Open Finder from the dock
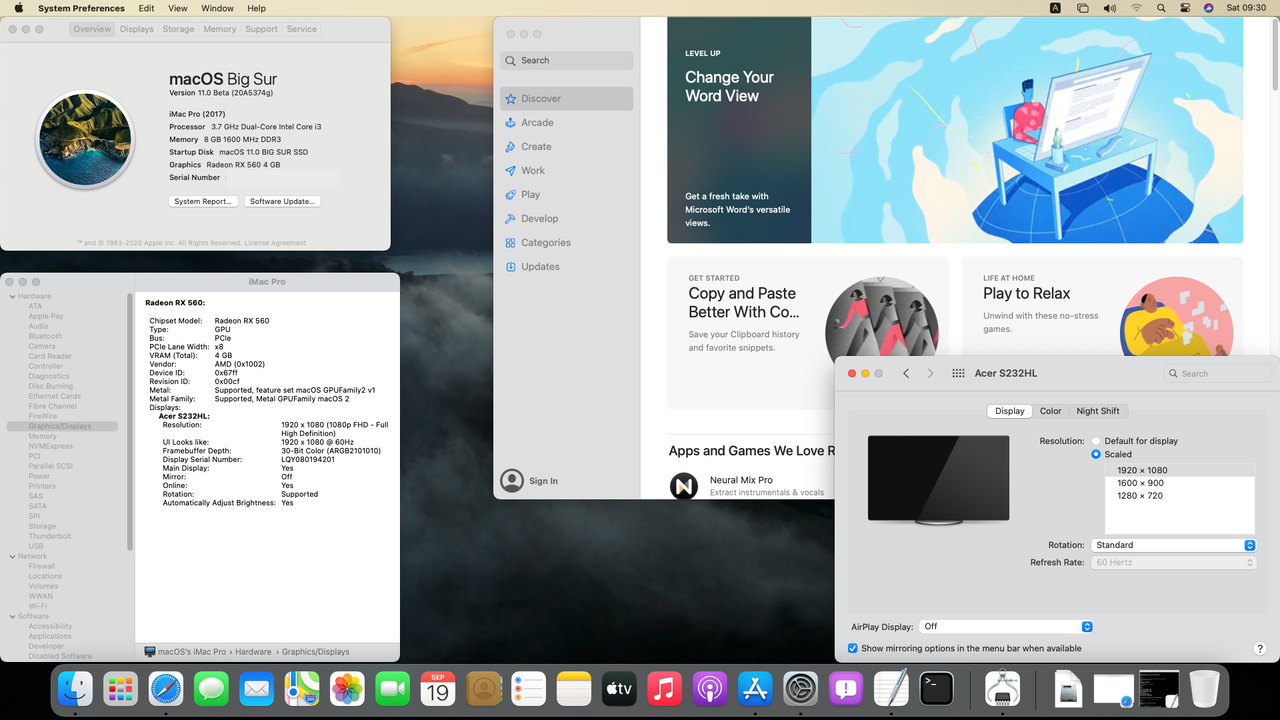 76,688
